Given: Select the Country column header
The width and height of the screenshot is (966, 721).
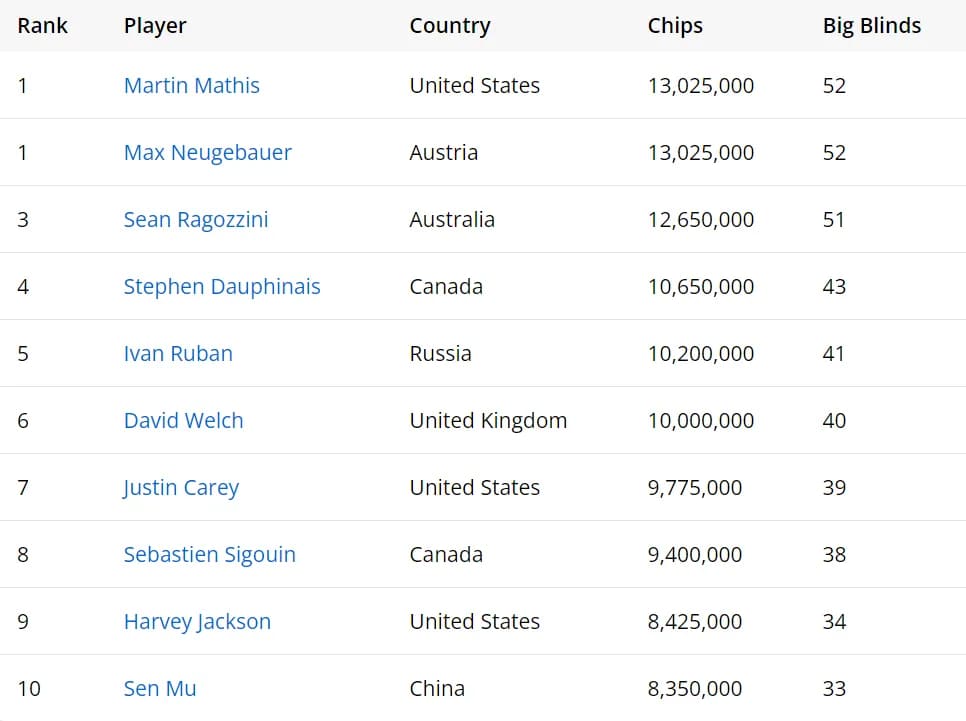Looking at the screenshot, I should point(449,26).
